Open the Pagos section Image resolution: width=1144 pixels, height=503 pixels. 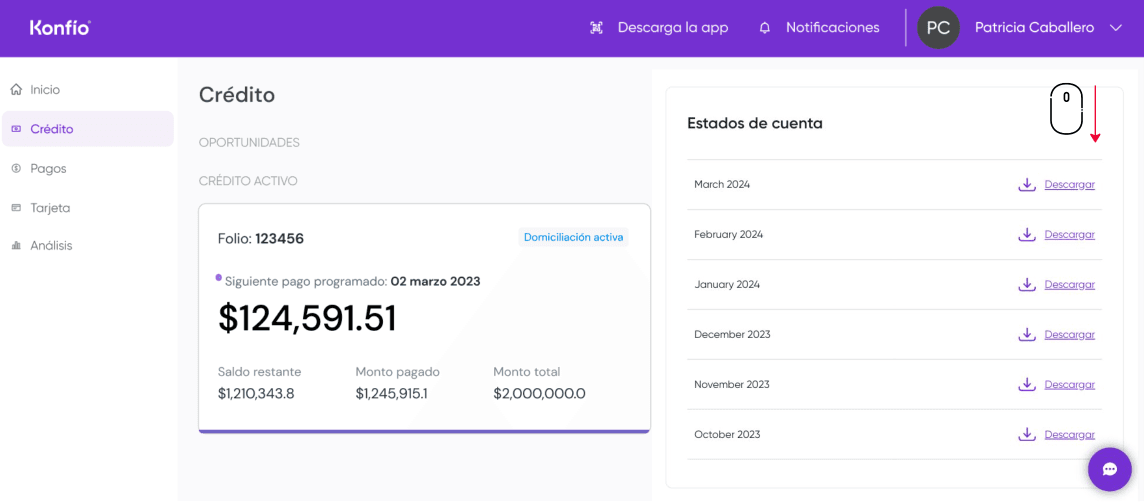coord(48,169)
